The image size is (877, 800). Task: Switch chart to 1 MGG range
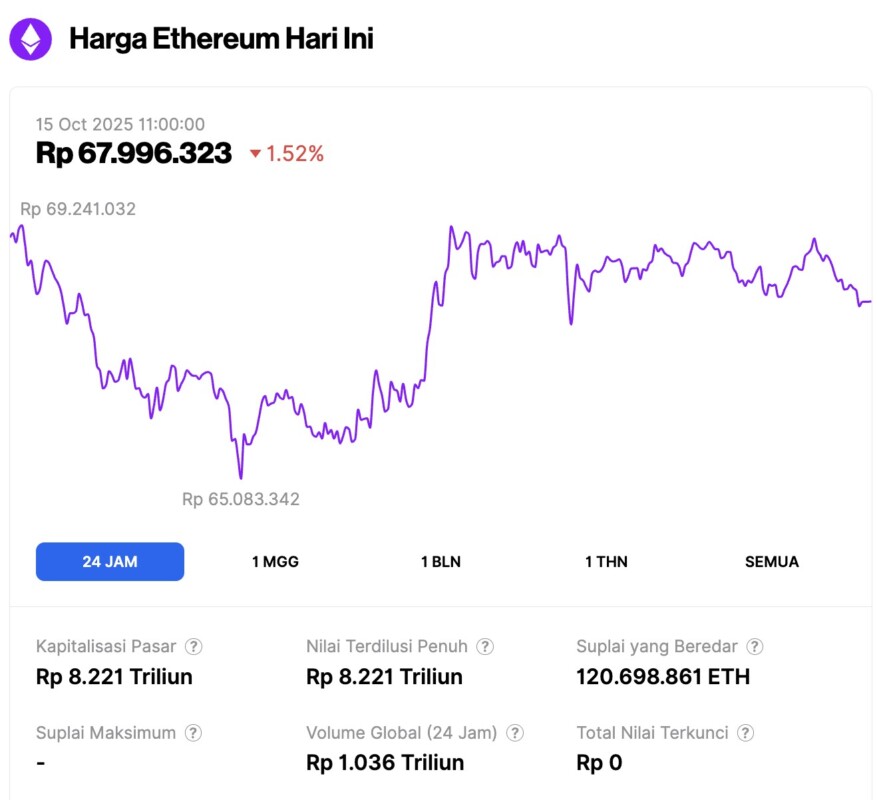pyautogui.click(x=275, y=562)
